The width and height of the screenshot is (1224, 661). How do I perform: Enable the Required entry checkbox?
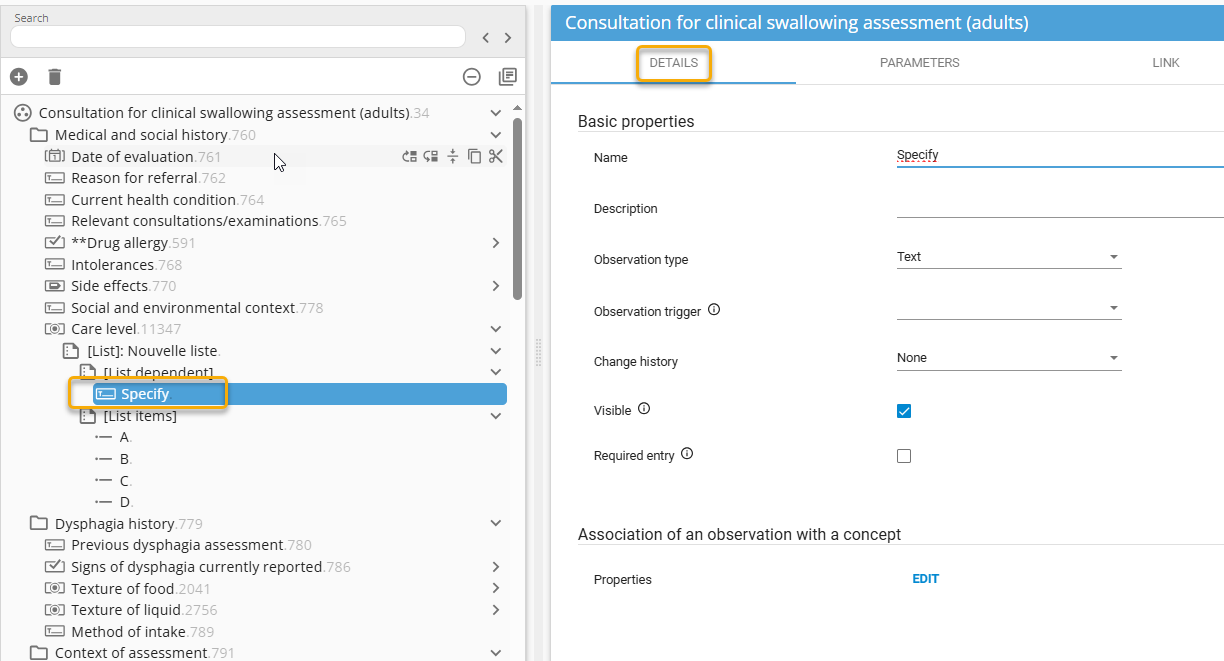(x=904, y=456)
